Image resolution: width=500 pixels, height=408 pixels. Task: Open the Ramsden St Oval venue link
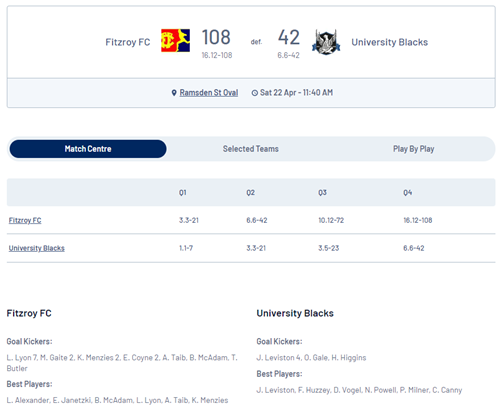pyautogui.click(x=209, y=93)
